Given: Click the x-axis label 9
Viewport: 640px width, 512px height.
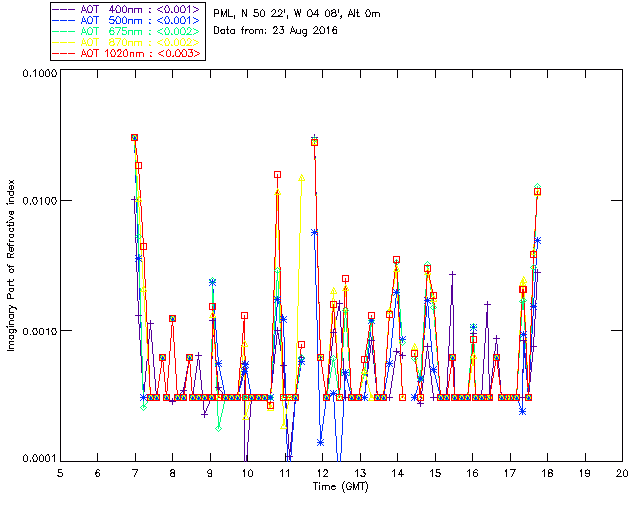Looking at the screenshot, I should coord(210,473).
